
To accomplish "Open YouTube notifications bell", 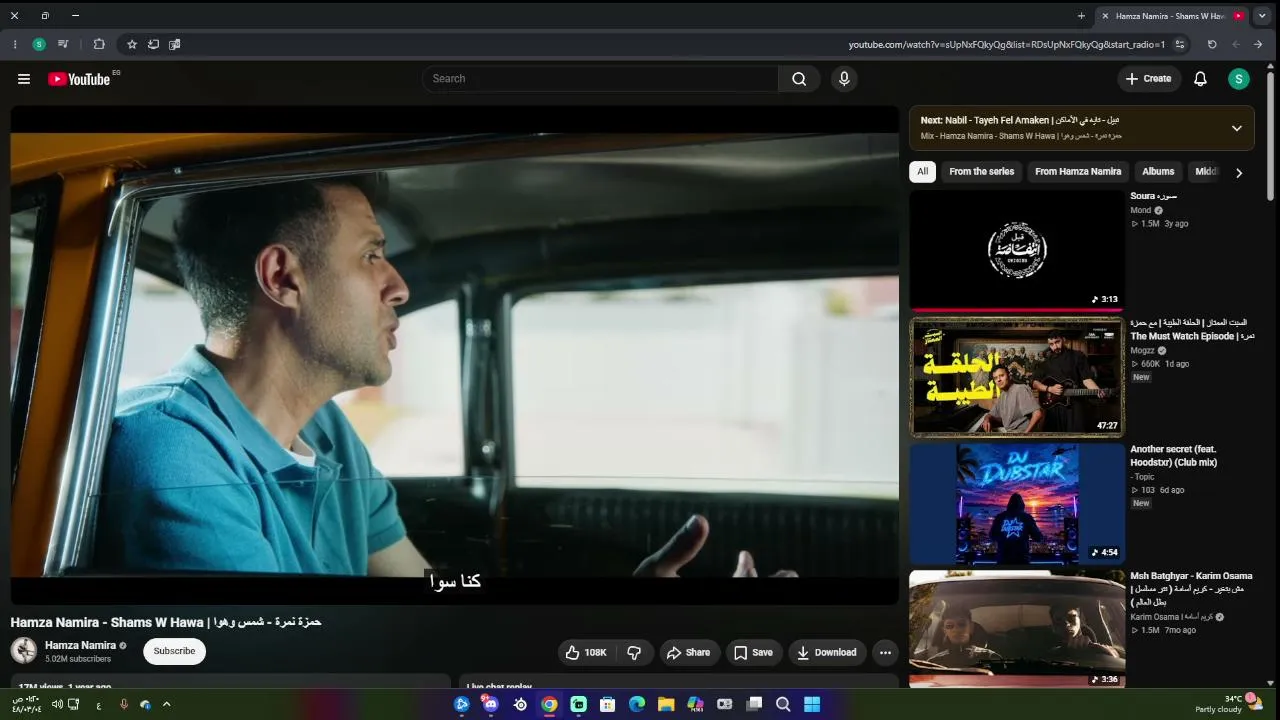I will (1200, 79).
